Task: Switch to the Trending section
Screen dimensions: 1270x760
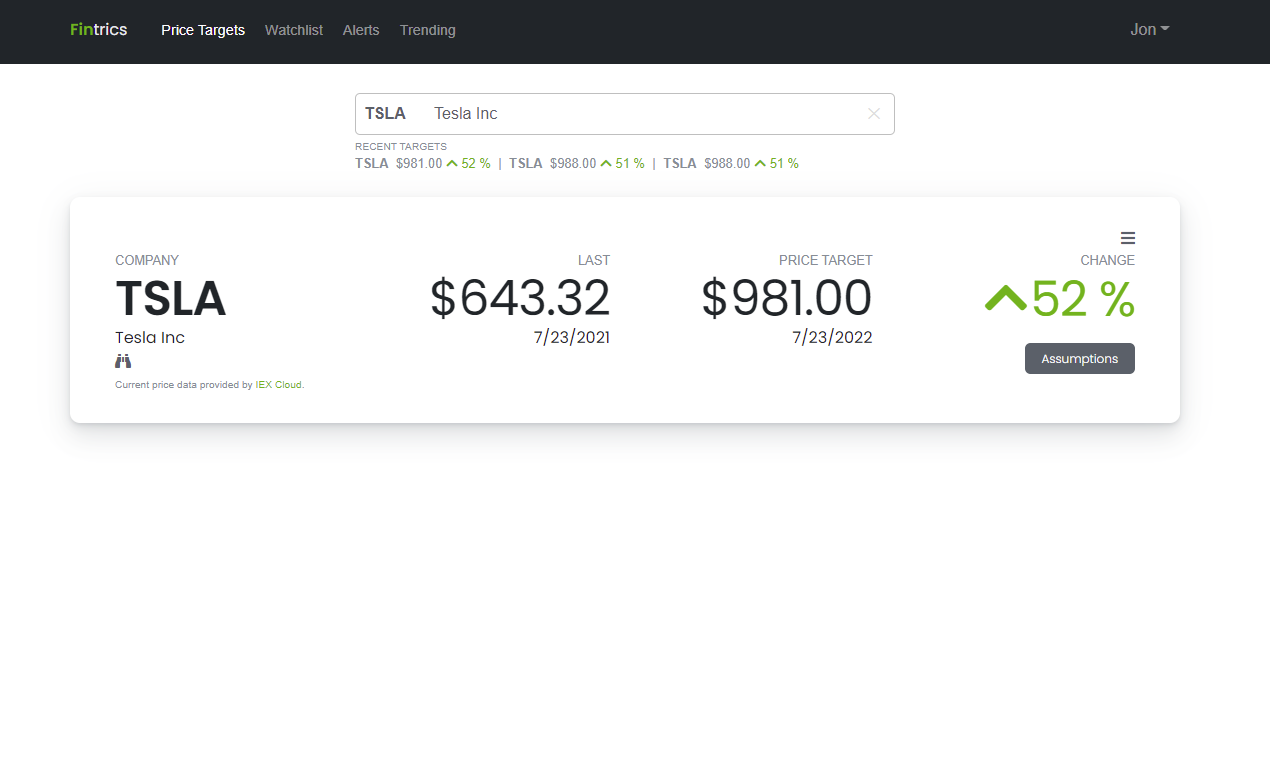Action: click(x=428, y=30)
